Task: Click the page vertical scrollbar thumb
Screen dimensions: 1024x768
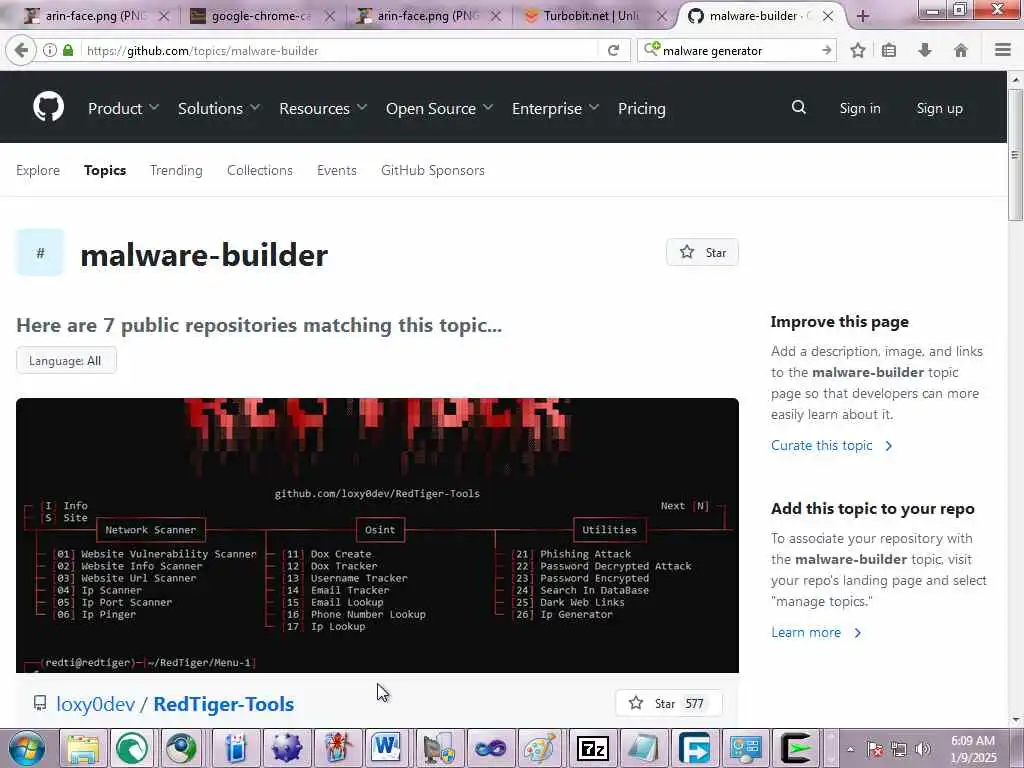Action: pyautogui.click(x=1015, y=155)
